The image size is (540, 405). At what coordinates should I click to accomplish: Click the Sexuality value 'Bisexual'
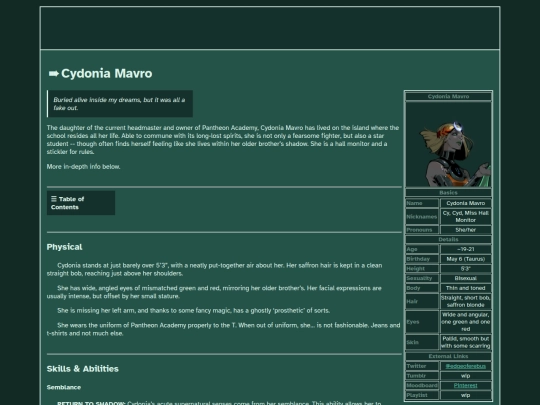[x=466, y=278]
